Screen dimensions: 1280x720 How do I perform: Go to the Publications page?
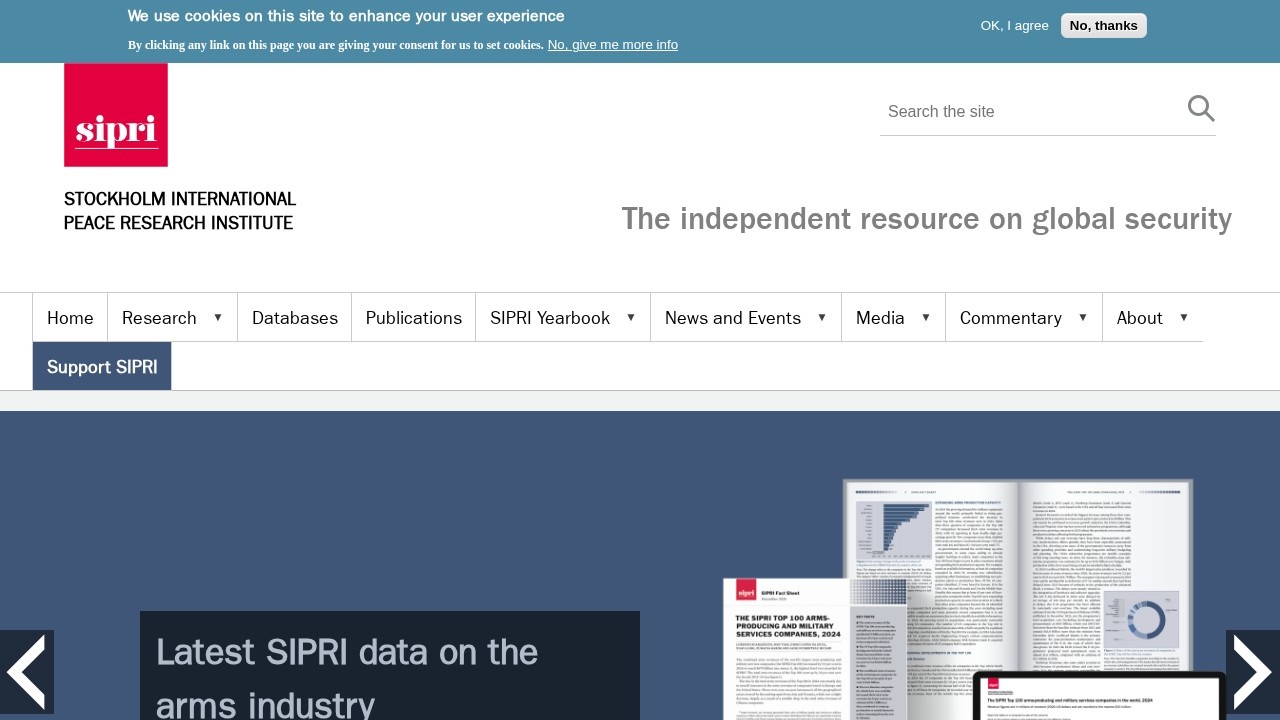point(413,318)
